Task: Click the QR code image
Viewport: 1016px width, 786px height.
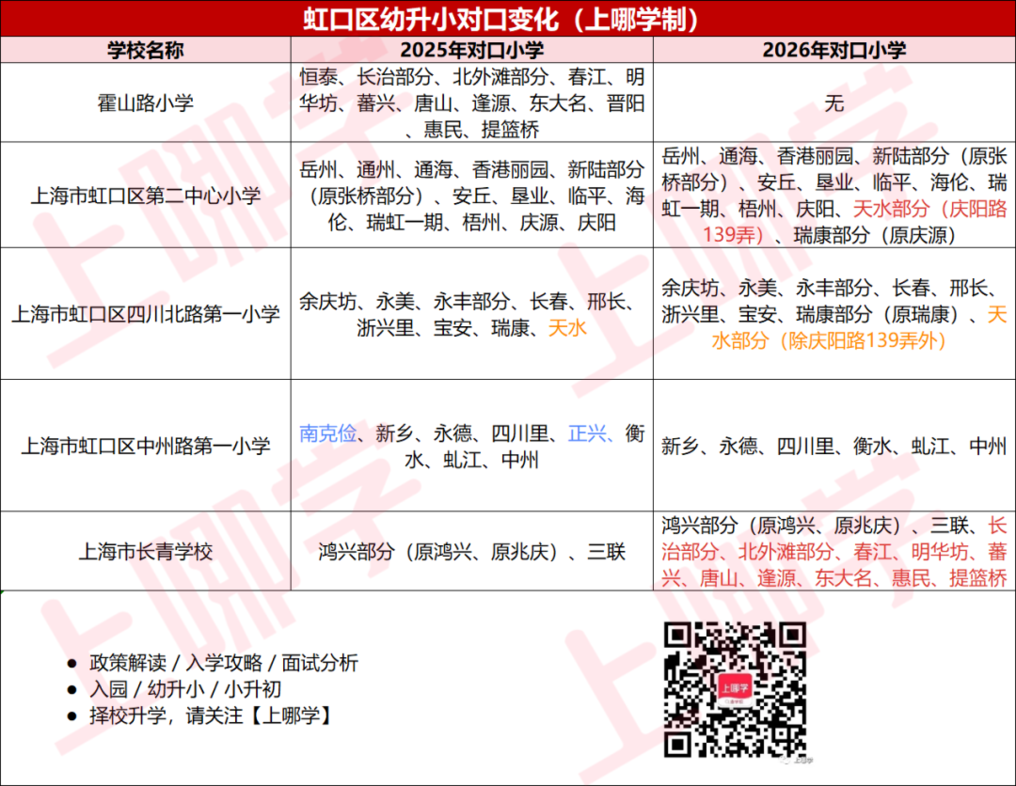Action: (735, 689)
